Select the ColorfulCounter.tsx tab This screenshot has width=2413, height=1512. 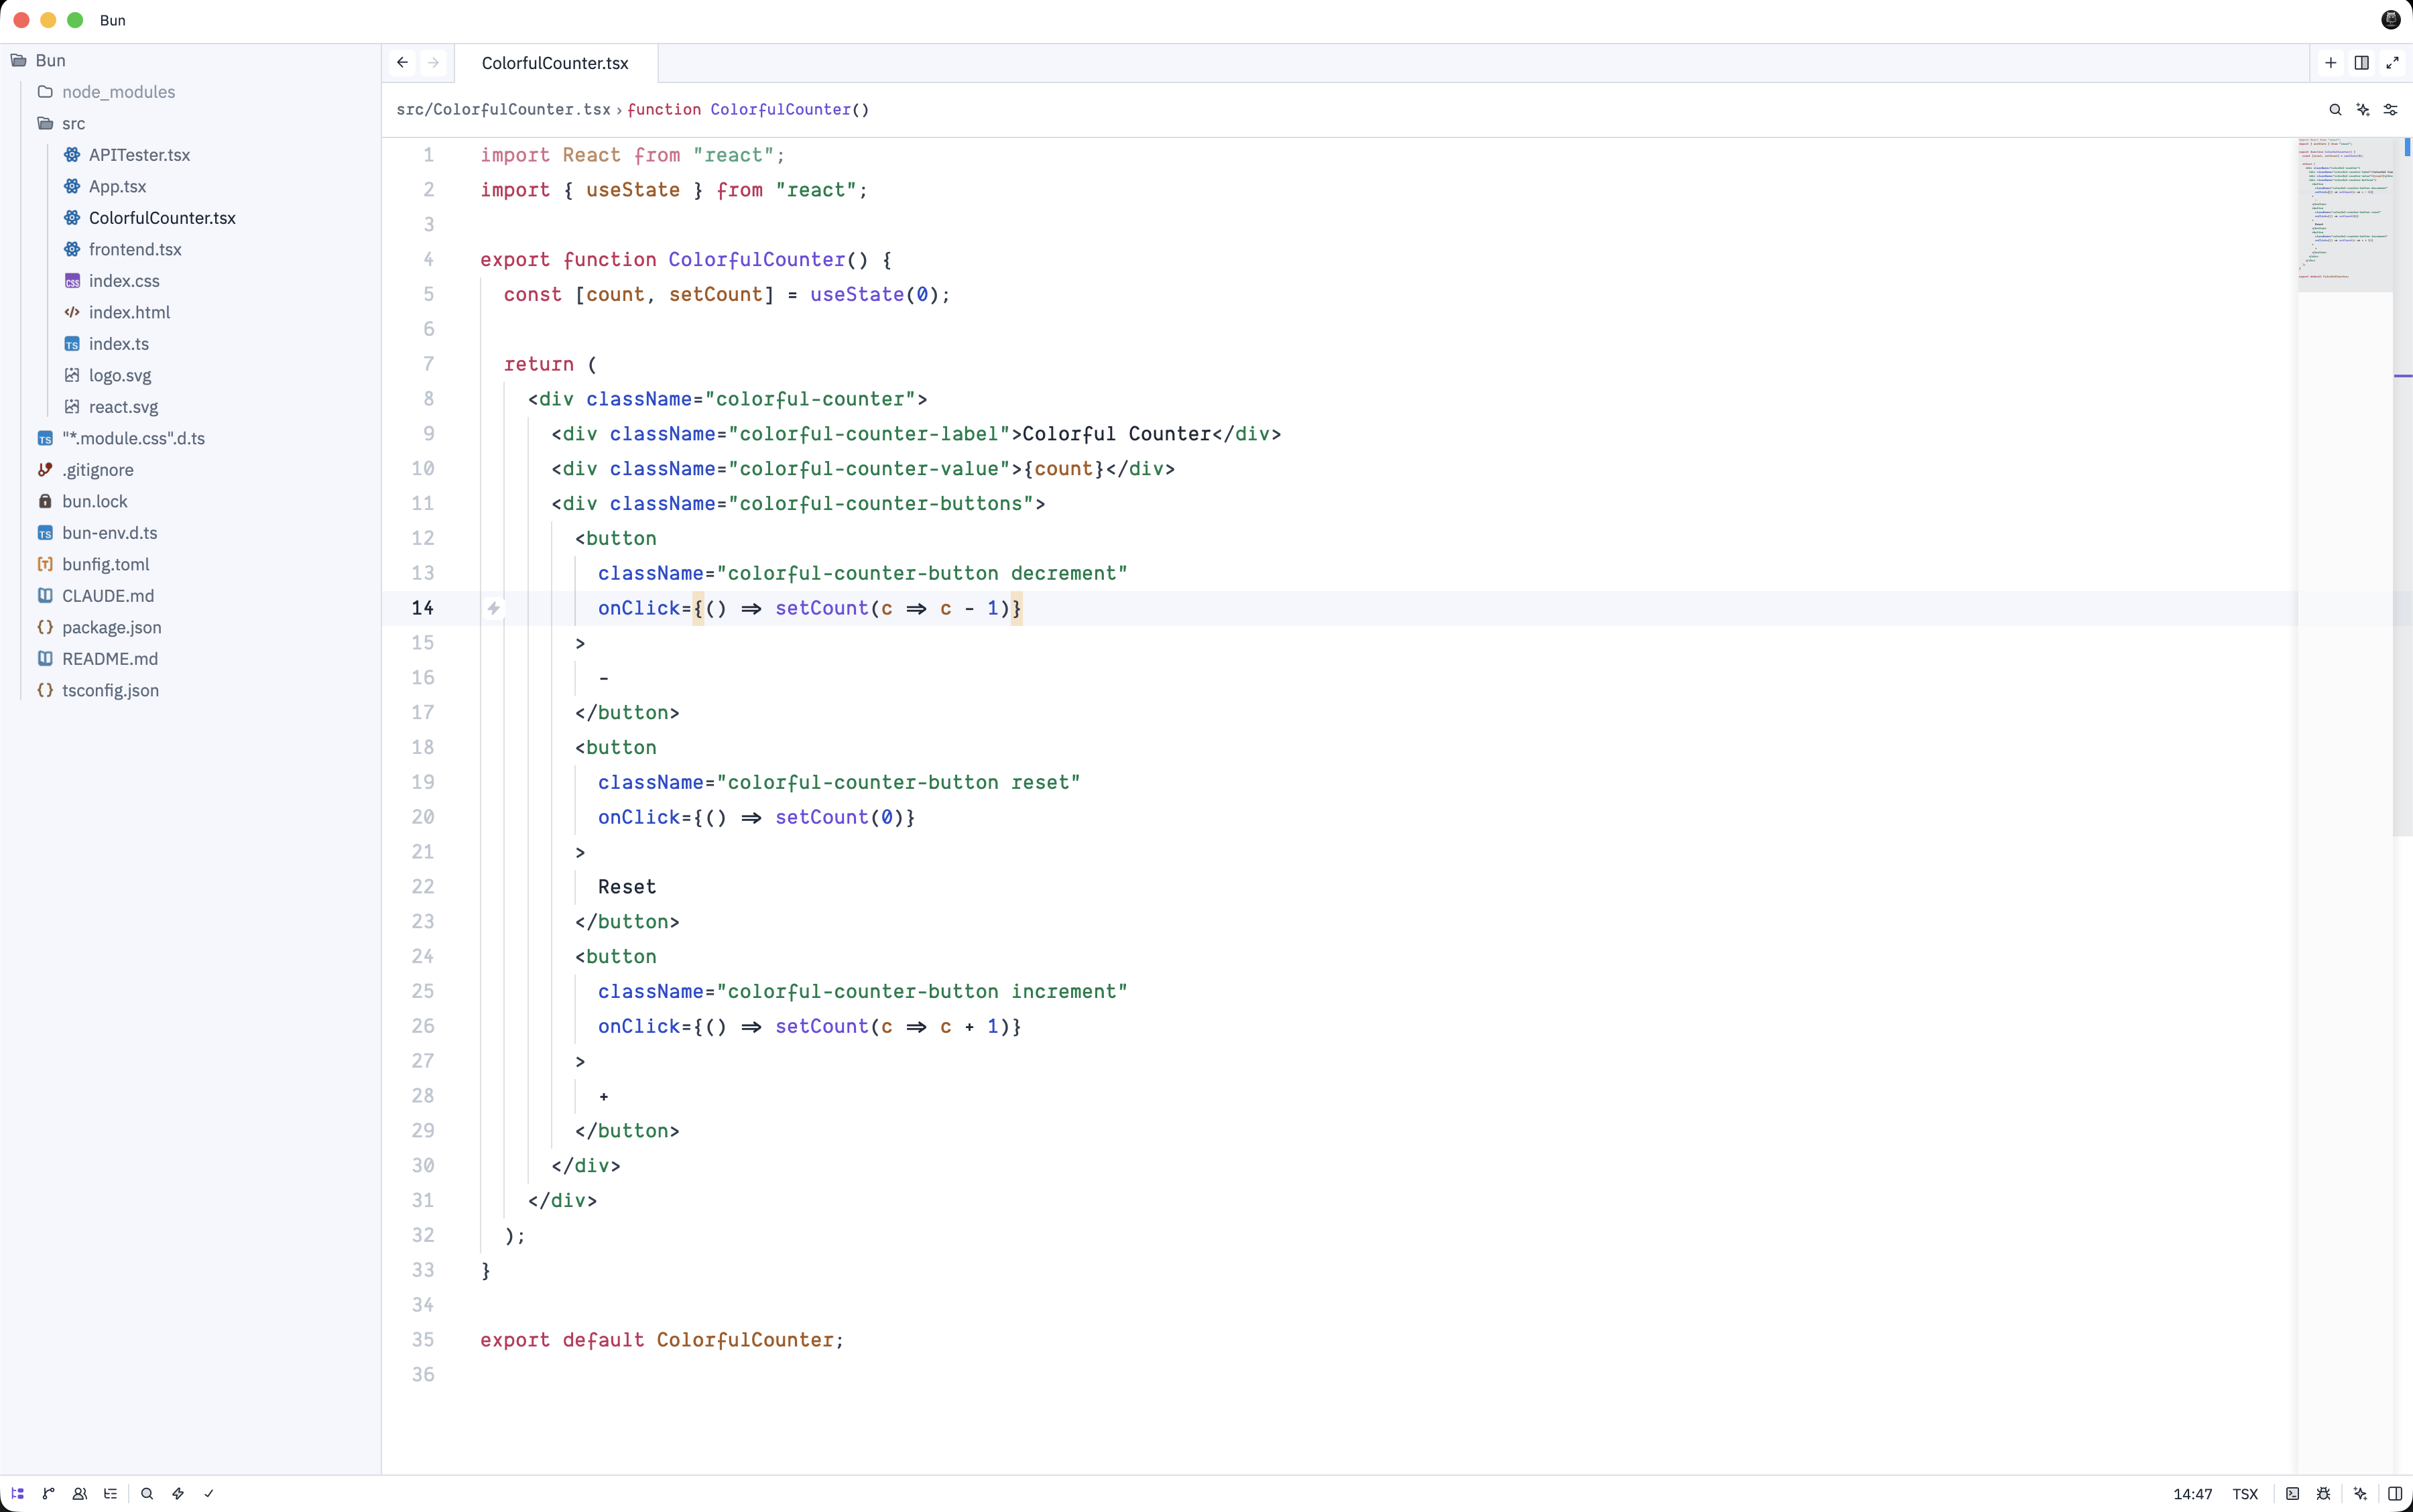(555, 63)
